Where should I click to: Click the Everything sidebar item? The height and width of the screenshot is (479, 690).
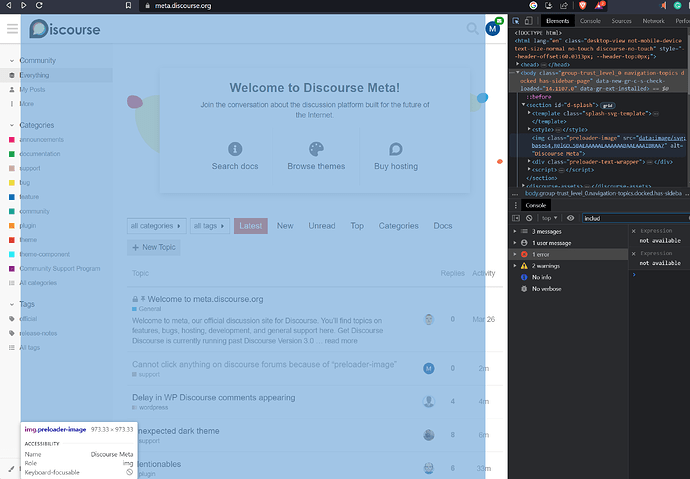pos(56,75)
